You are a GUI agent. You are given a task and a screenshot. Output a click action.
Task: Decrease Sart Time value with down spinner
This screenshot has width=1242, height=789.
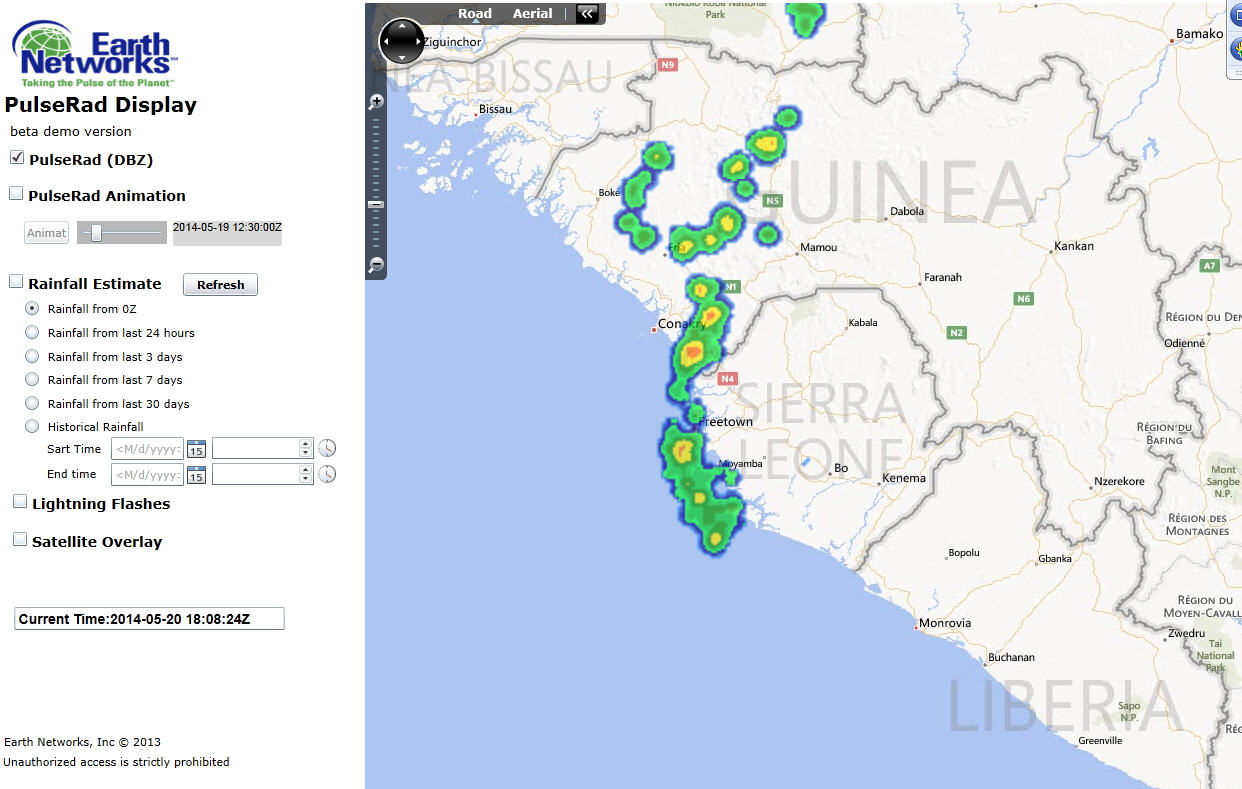(306, 454)
